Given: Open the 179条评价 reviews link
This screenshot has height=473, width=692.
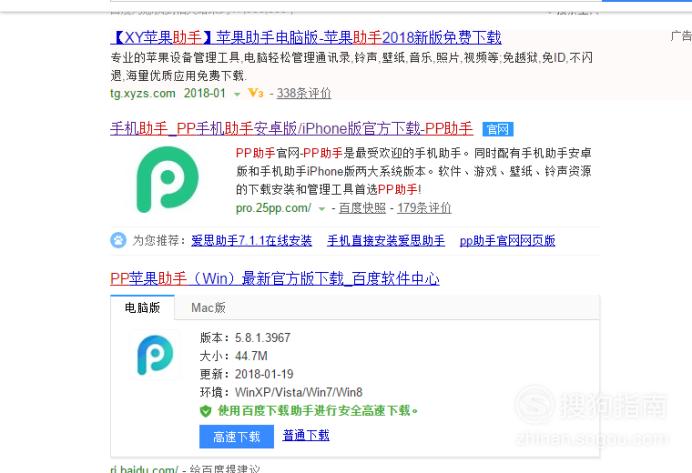Looking at the screenshot, I should coord(424,208).
